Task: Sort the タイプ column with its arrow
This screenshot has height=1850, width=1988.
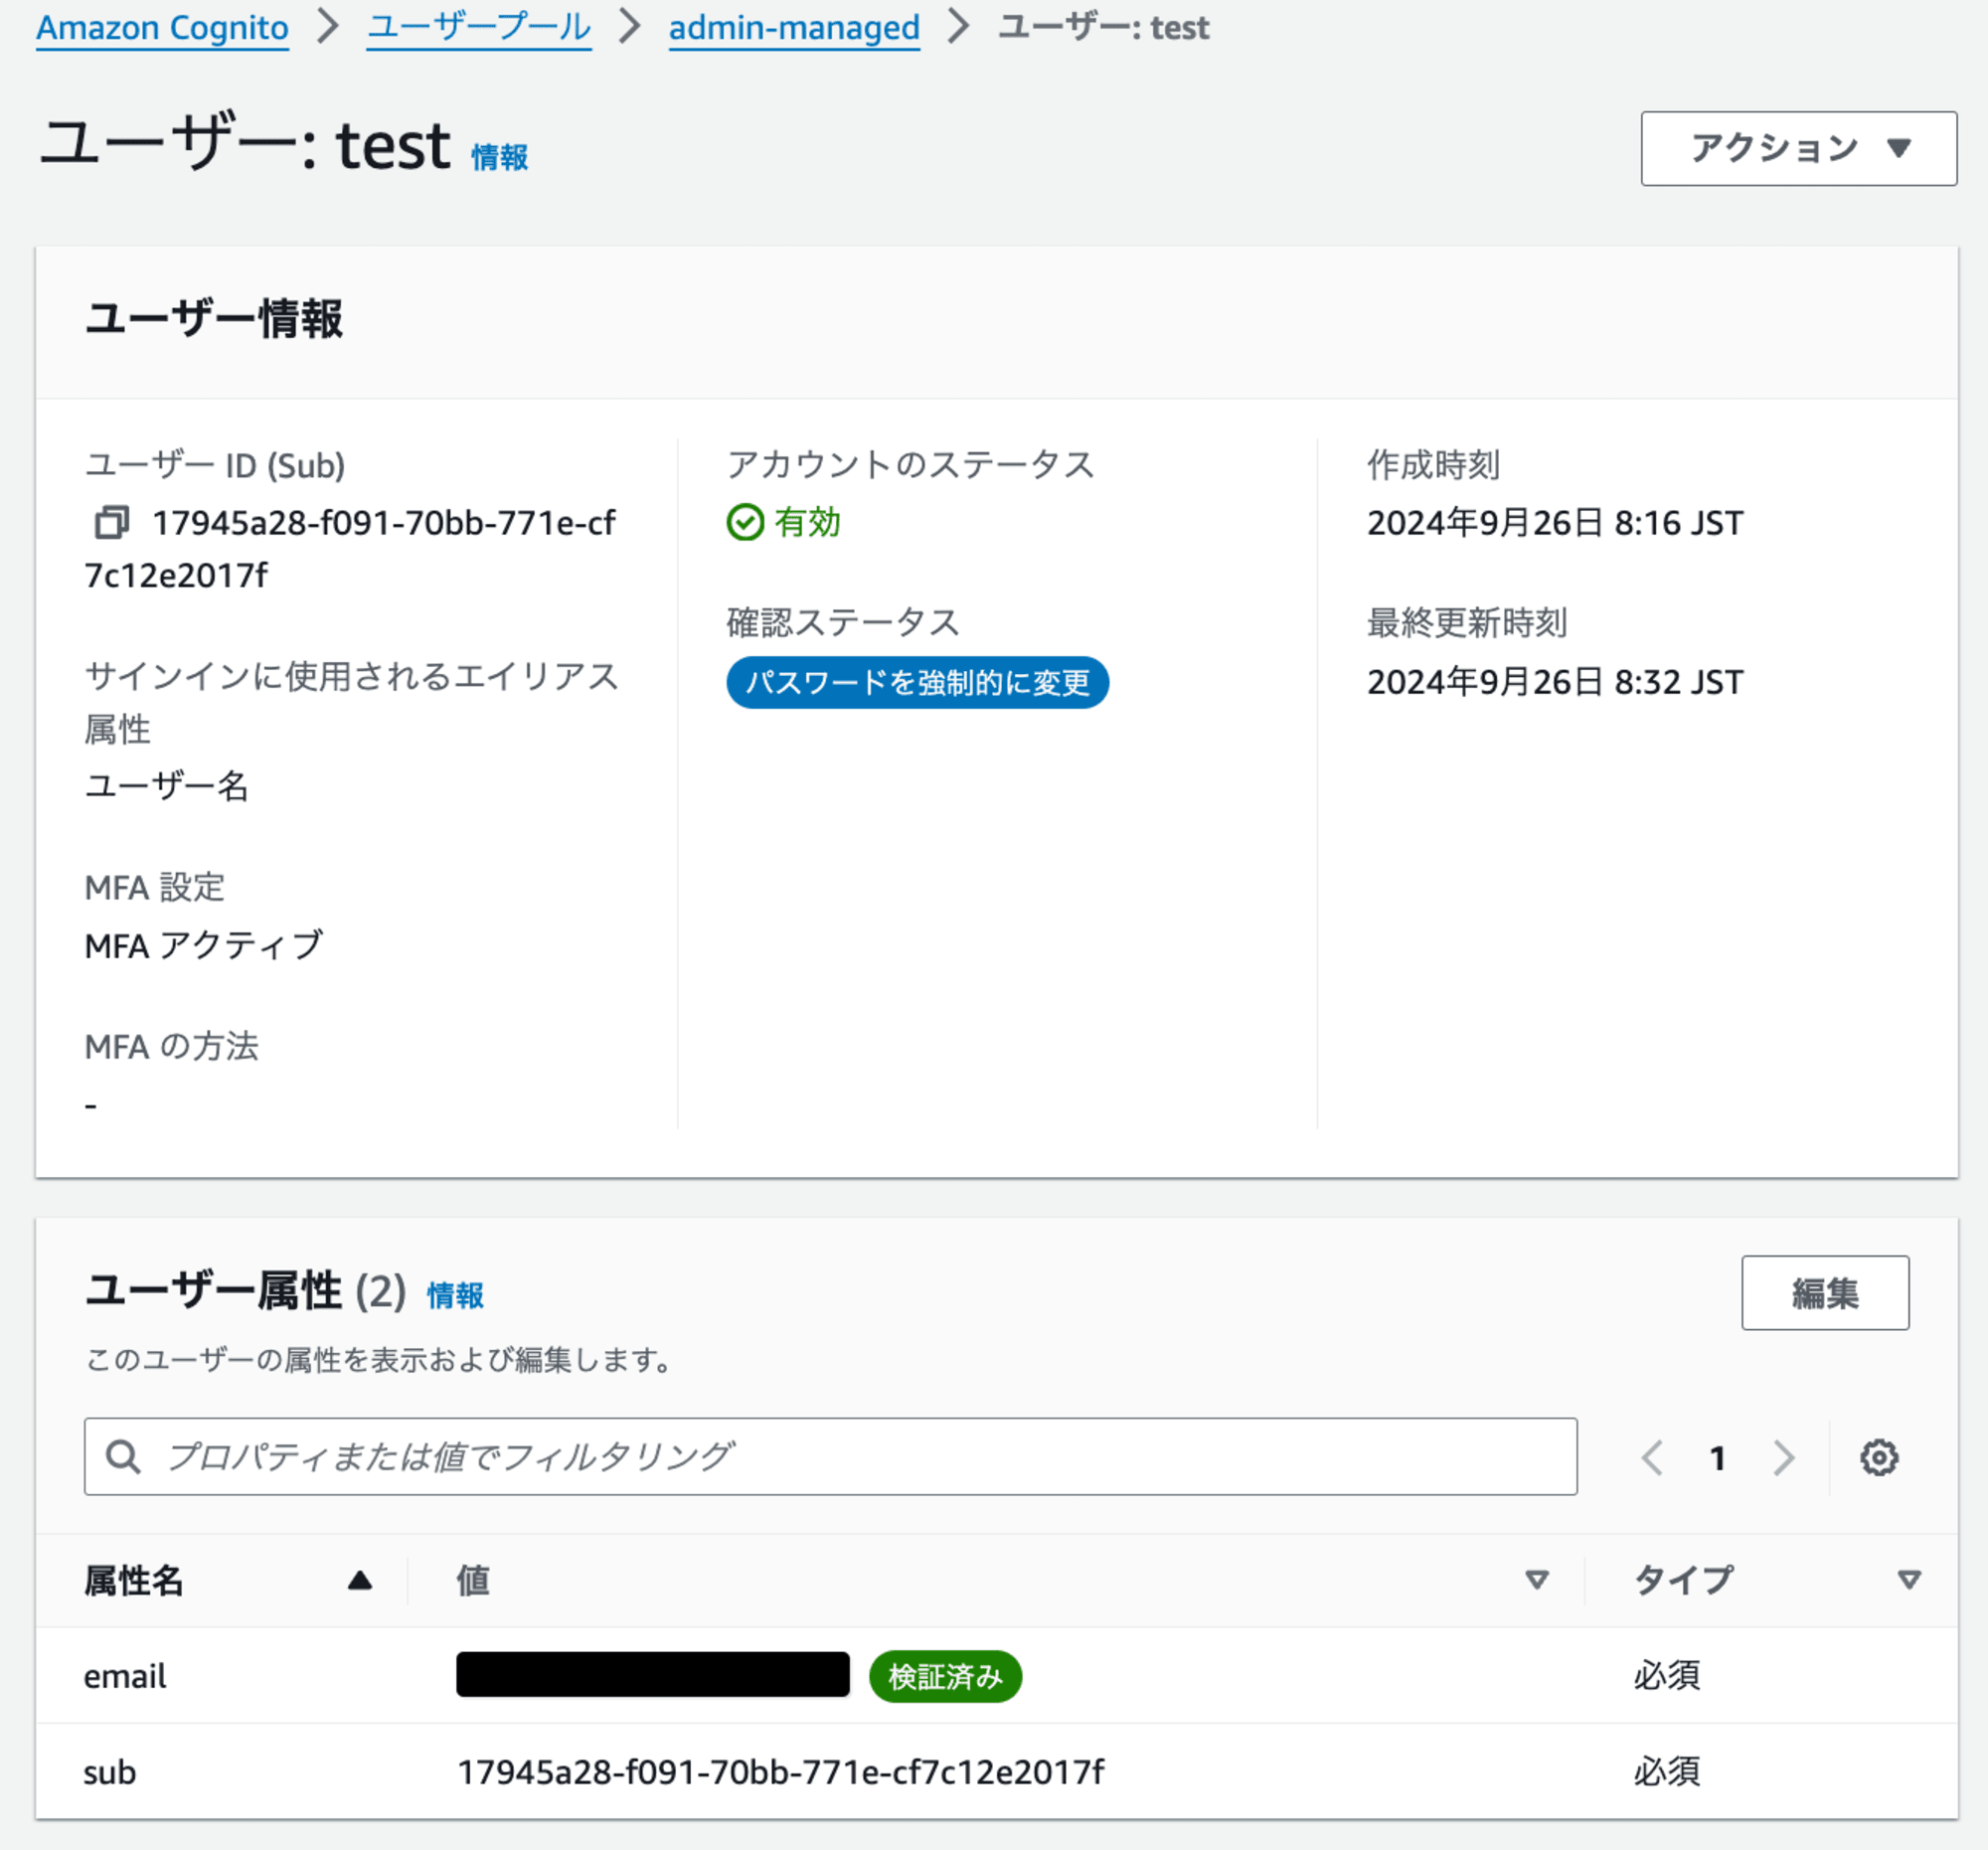Action: 1908,1580
